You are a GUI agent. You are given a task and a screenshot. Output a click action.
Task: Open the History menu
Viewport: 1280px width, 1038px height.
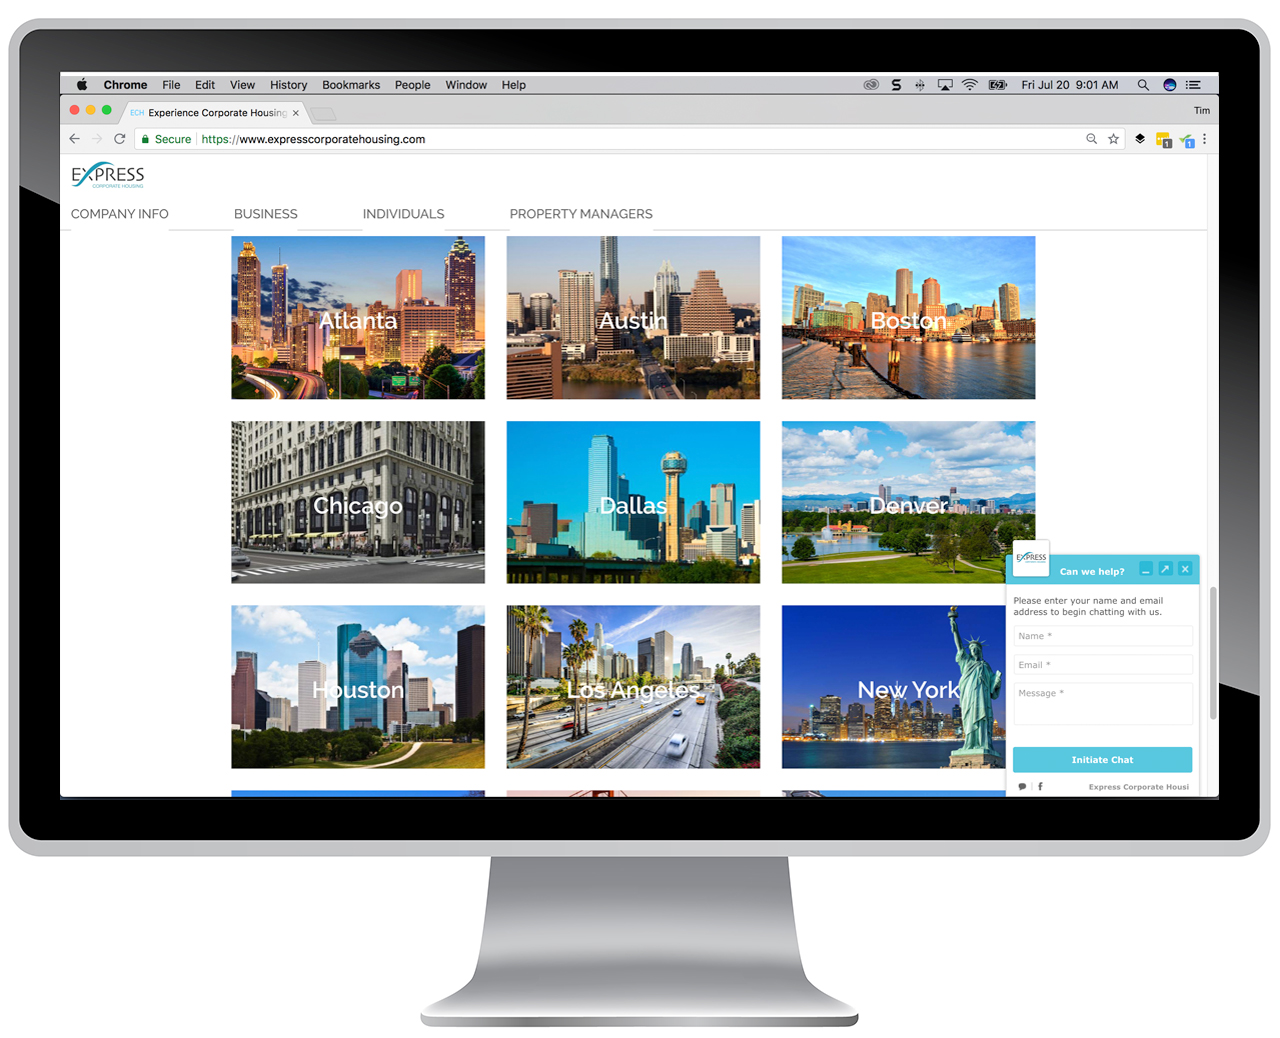pyautogui.click(x=288, y=85)
